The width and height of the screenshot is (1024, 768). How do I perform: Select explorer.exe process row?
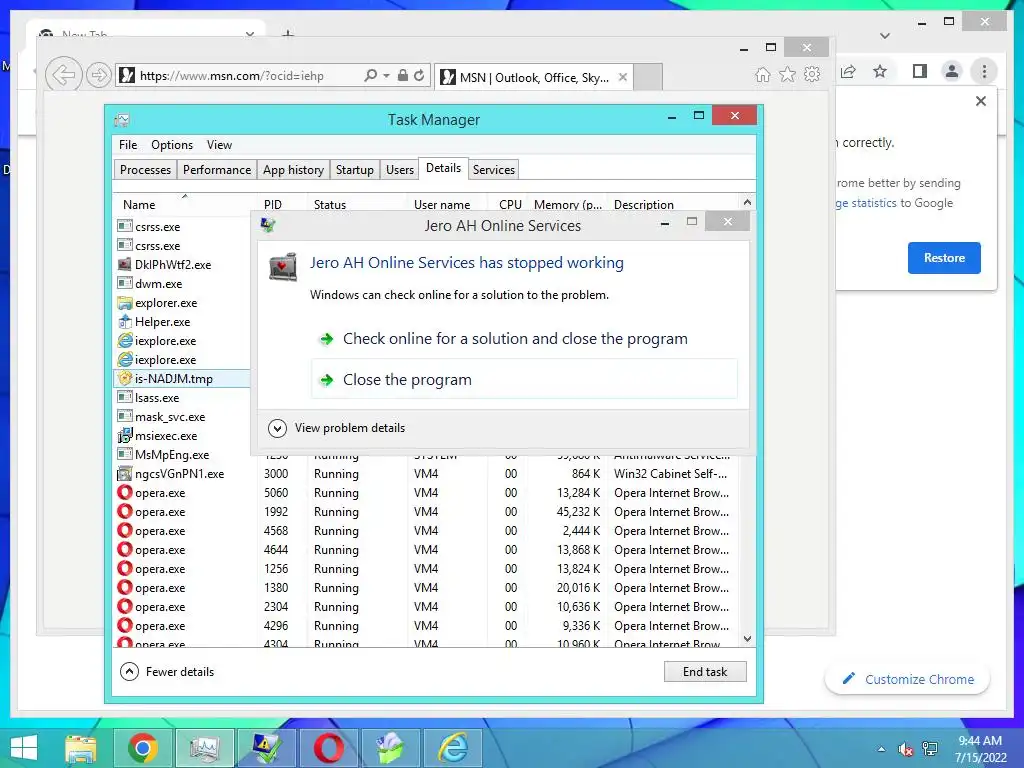click(183, 303)
